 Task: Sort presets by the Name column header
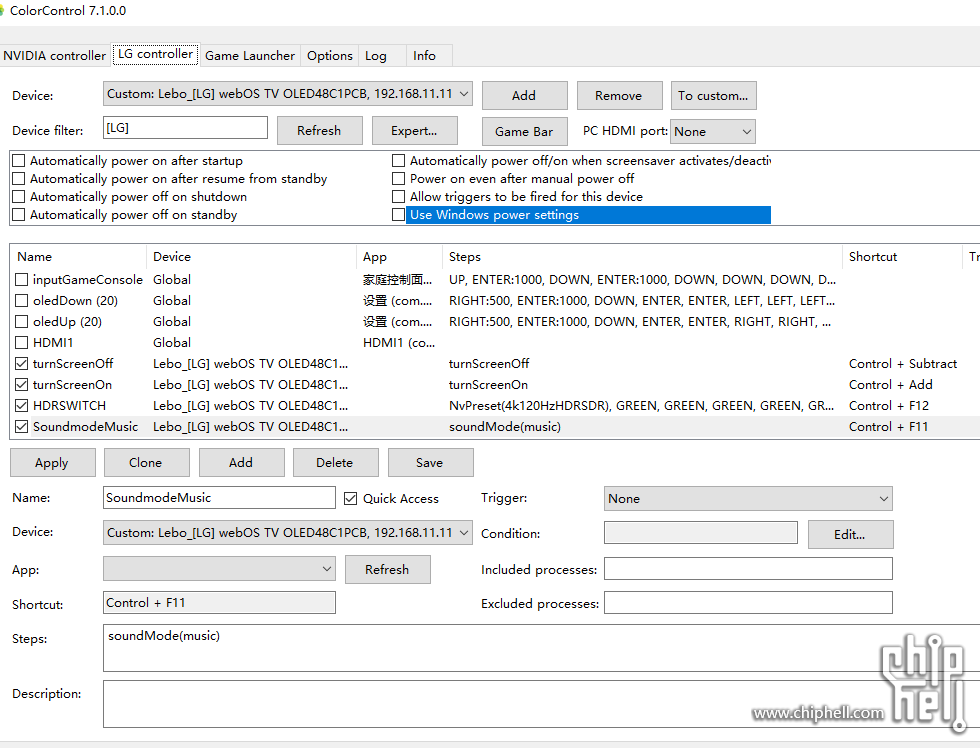(x=78, y=257)
